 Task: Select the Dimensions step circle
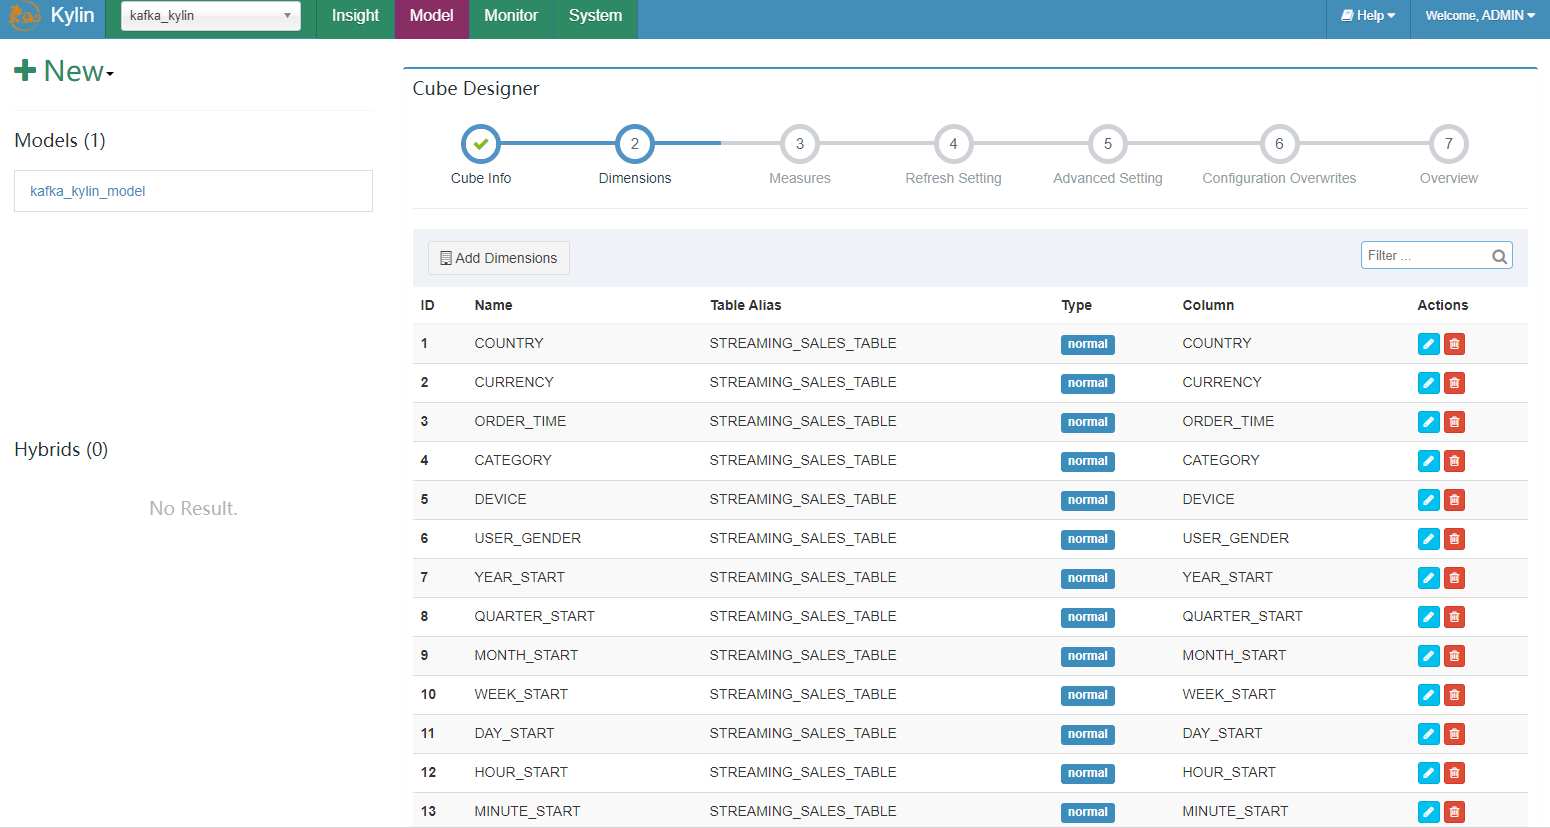635,144
